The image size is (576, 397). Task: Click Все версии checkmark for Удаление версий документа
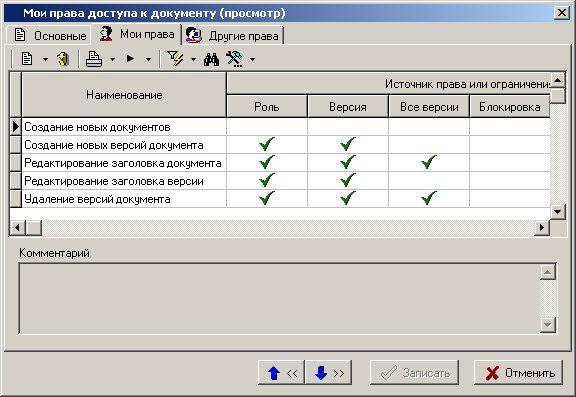click(x=429, y=198)
